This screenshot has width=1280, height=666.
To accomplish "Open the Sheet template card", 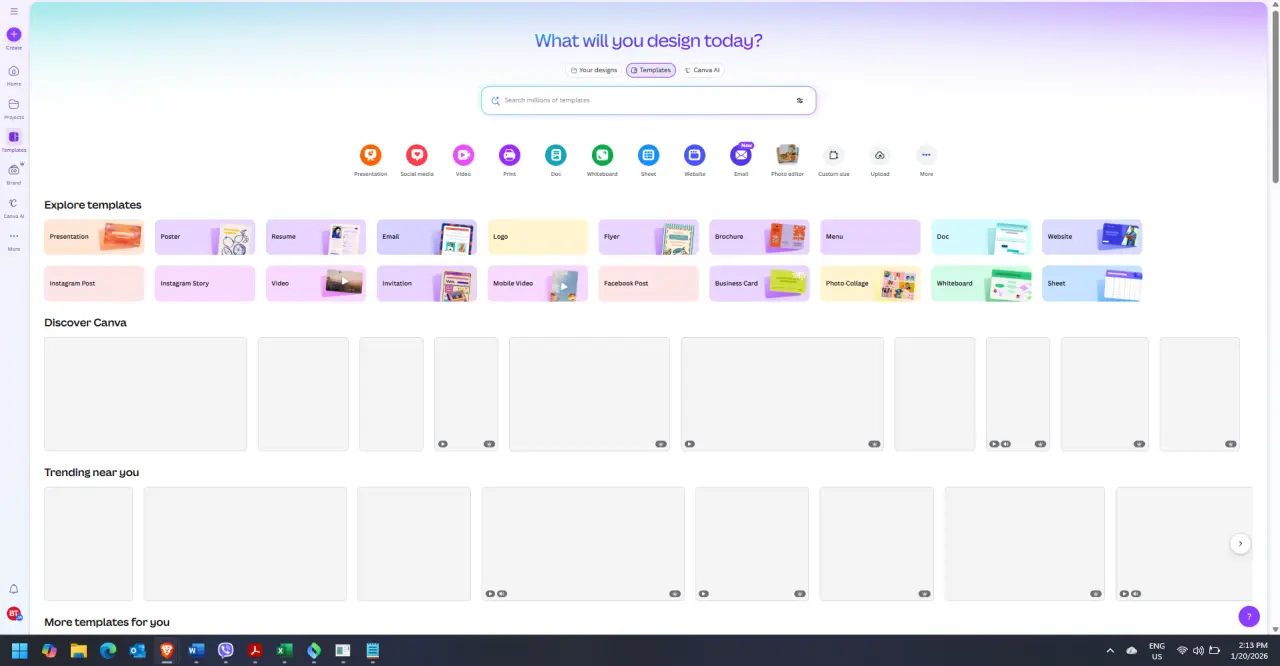I will 1092,284.
